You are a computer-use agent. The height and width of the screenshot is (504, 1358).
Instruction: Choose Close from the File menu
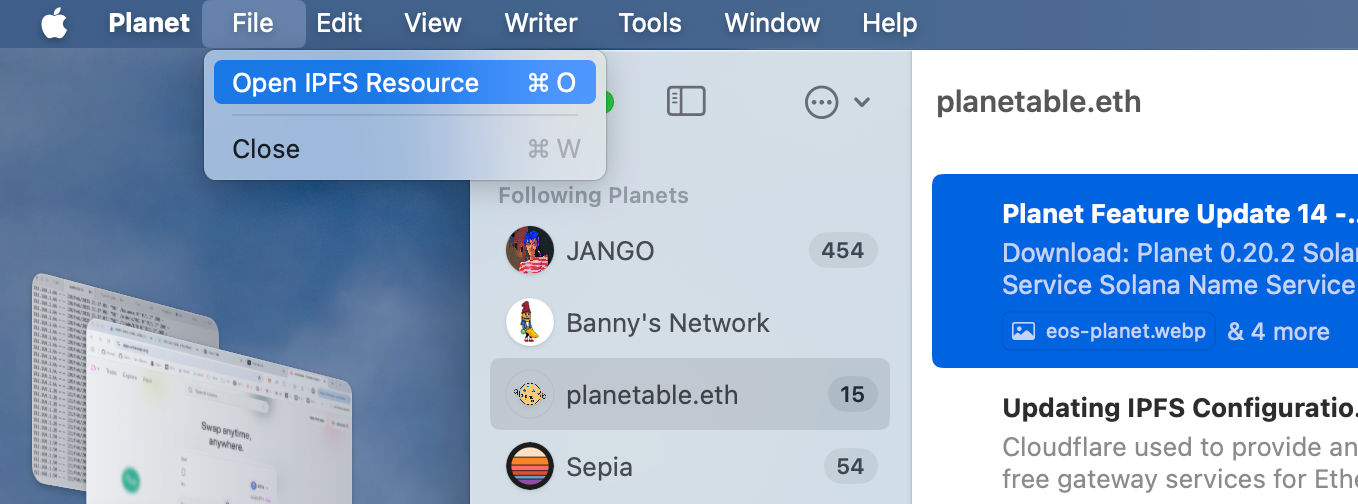[266, 149]
